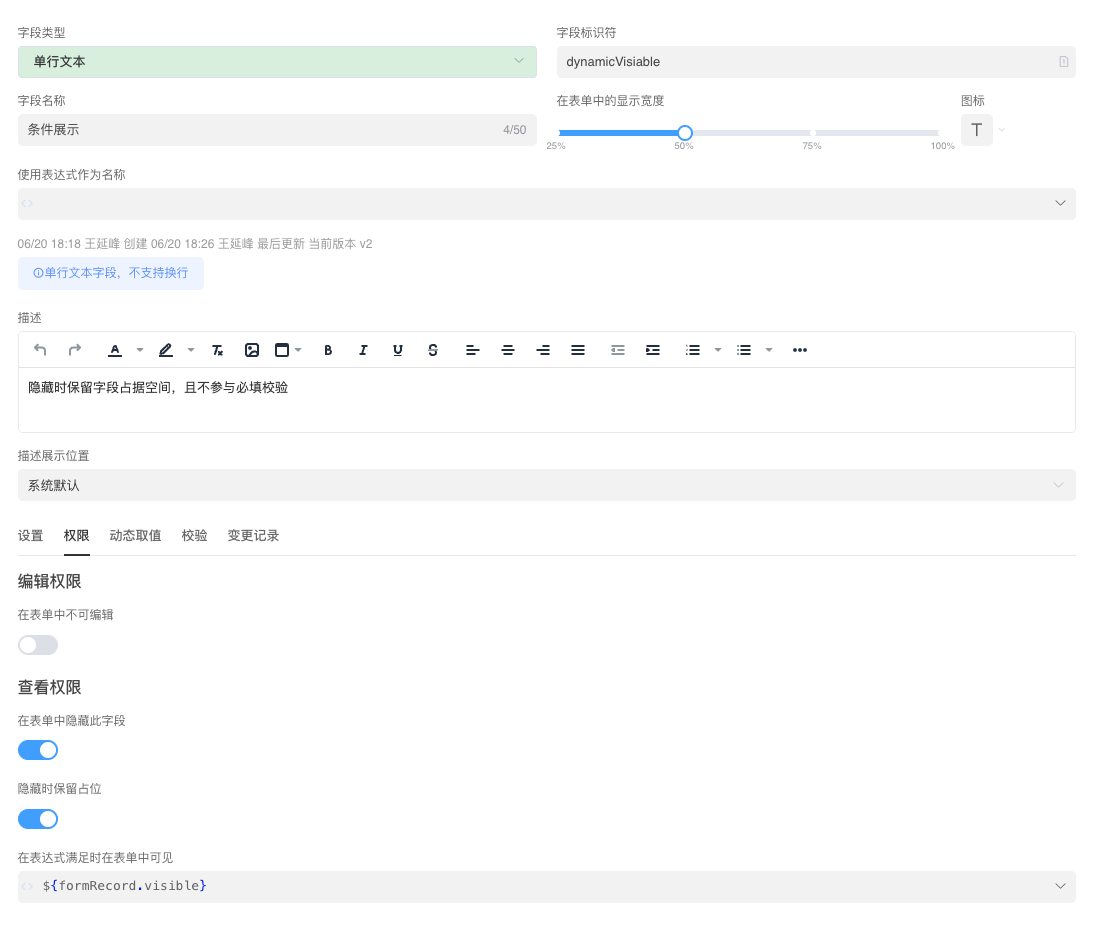Toggle underline formatting in the toolbar
The image size is (1096, 943).
[x=398, y=350]
